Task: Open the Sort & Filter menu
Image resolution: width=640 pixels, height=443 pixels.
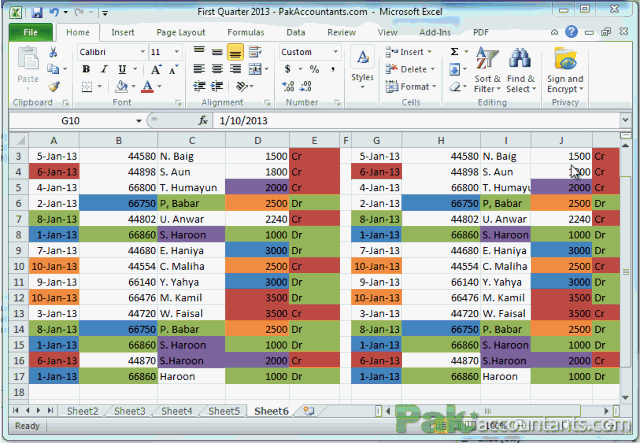Action: (x=487, y=69)
